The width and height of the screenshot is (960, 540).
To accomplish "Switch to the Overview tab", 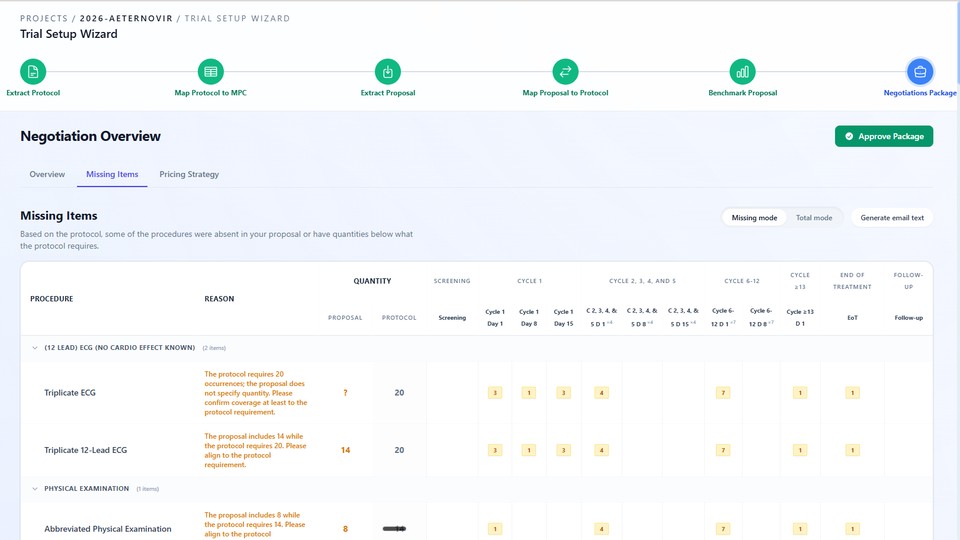I will click(x=47, y=174).
